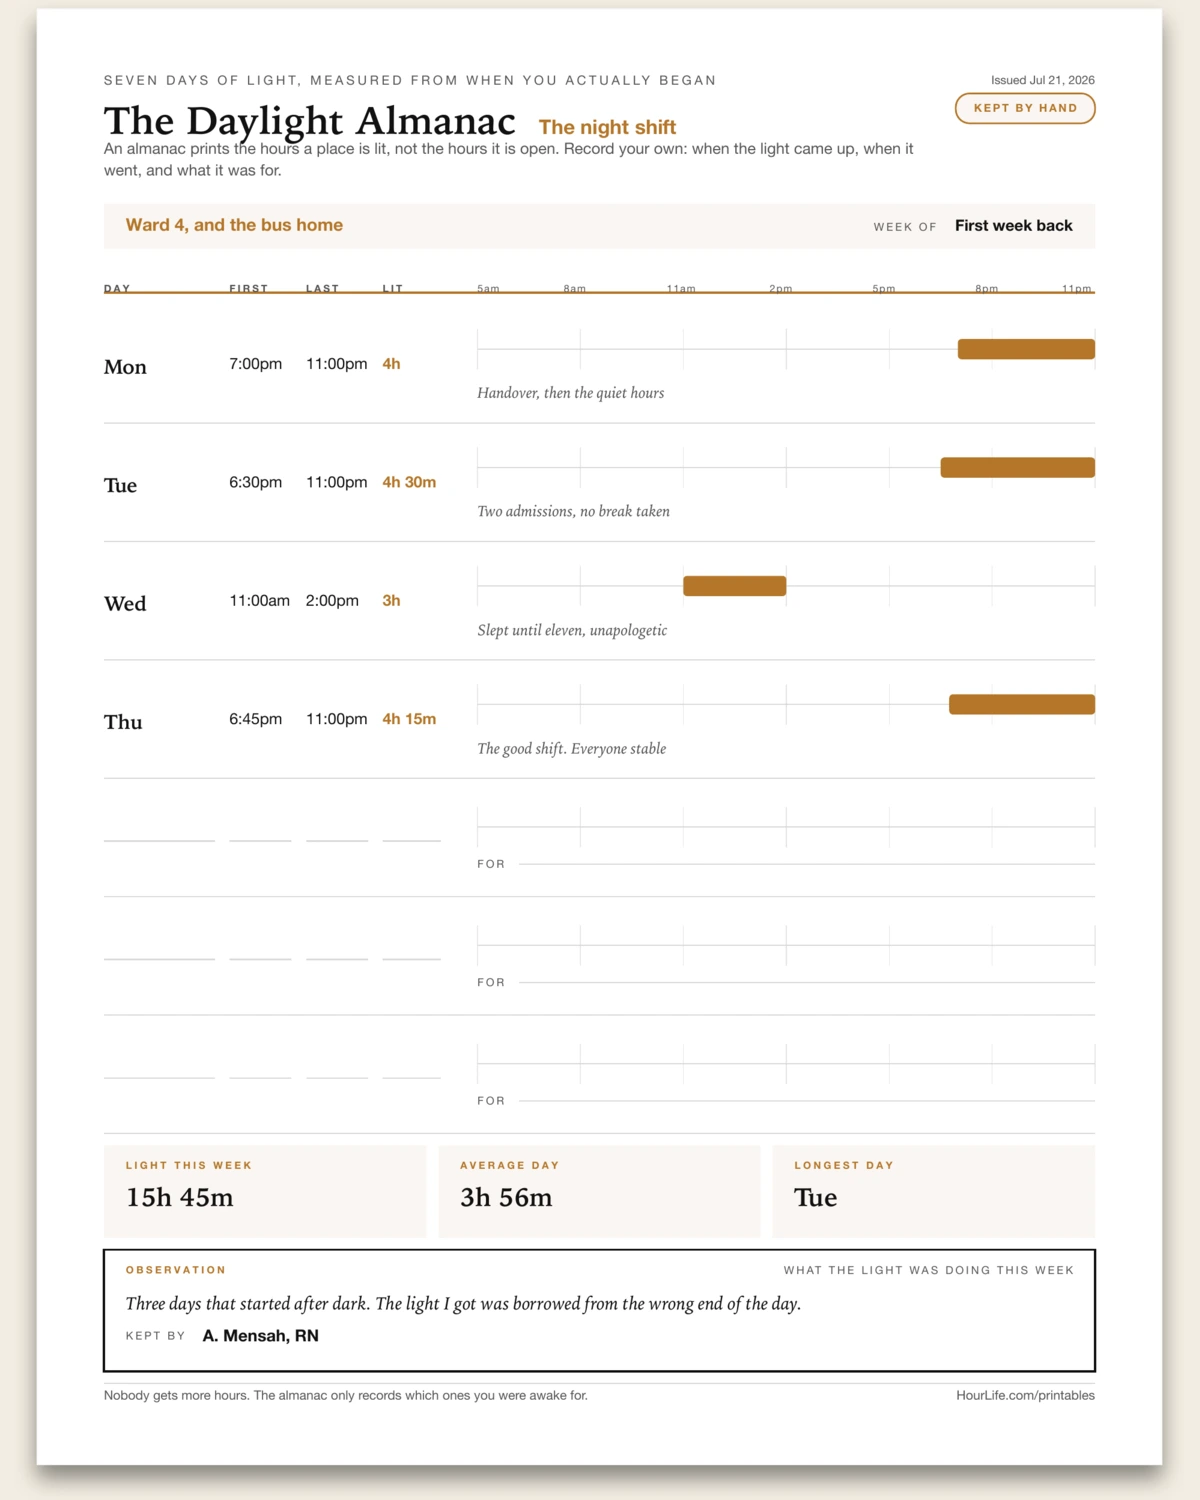Viewport: 1200px width, 1500px height.
Task: Click the 'FIRST' column header
Action: [x=249, y=288]
